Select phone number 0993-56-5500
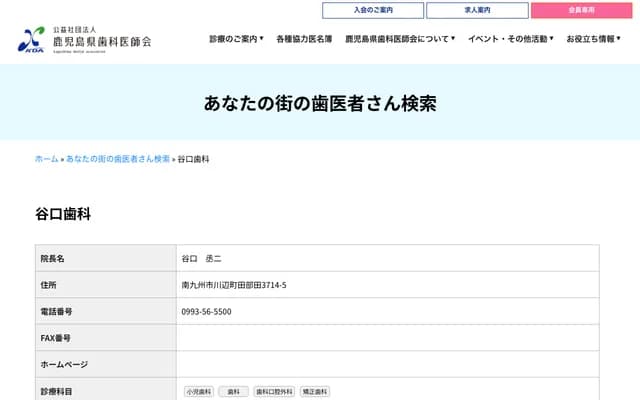This screenshot has height=400, width=640. [x=207, y=311]
